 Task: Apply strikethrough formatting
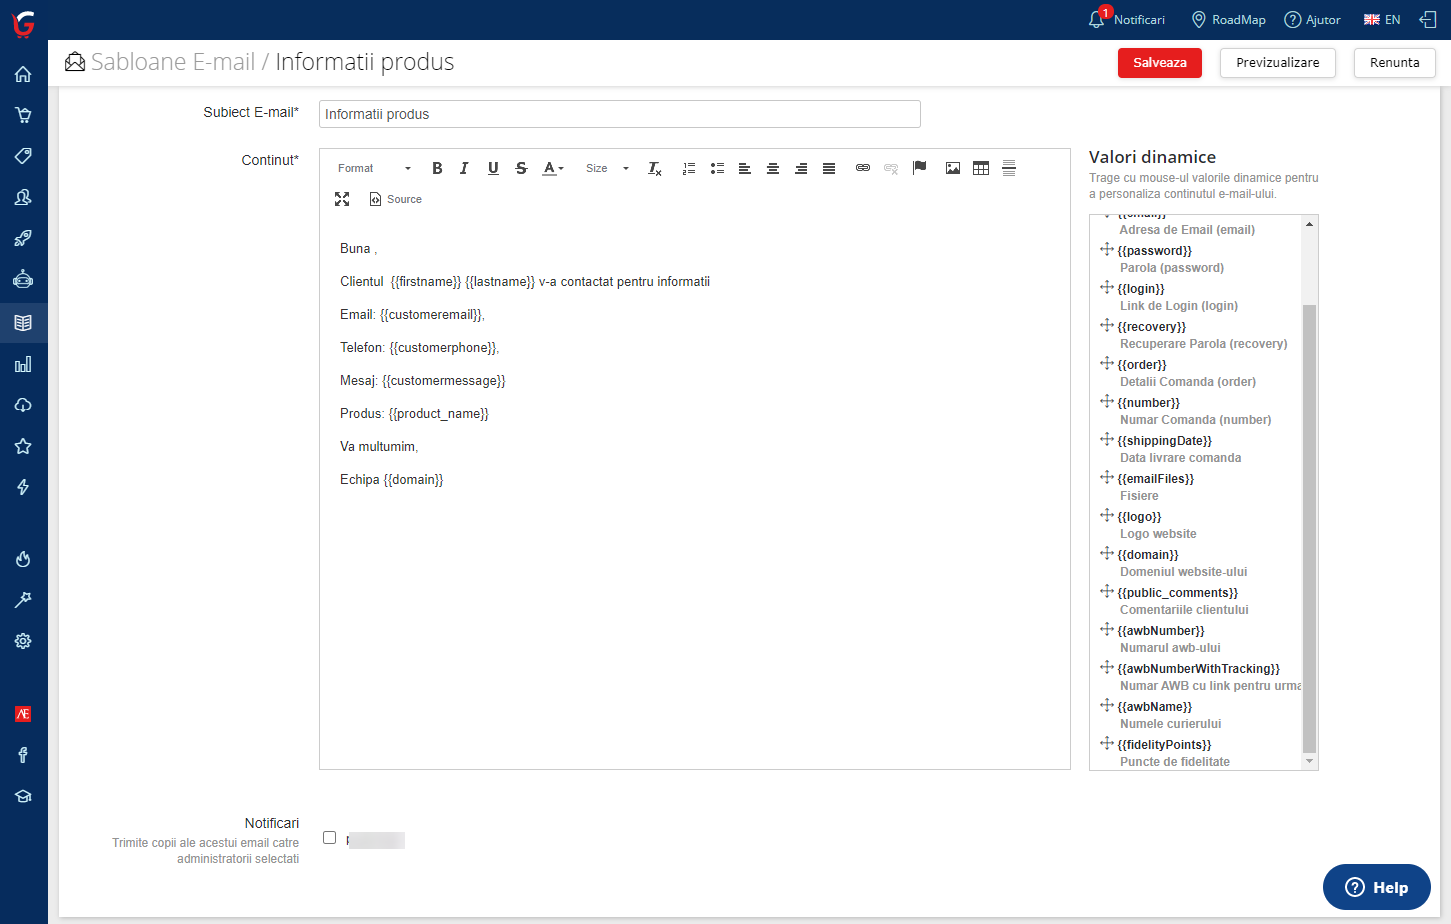[521, 168]
